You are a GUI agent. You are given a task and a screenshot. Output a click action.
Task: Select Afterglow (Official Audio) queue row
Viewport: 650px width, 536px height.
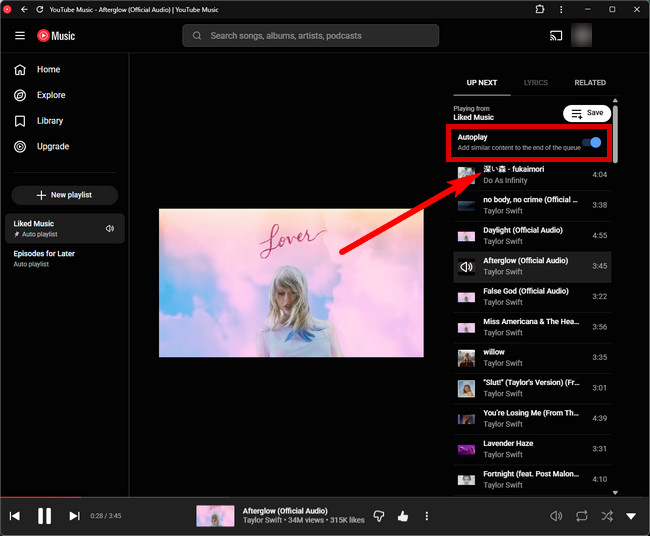(x=532, y=266)
